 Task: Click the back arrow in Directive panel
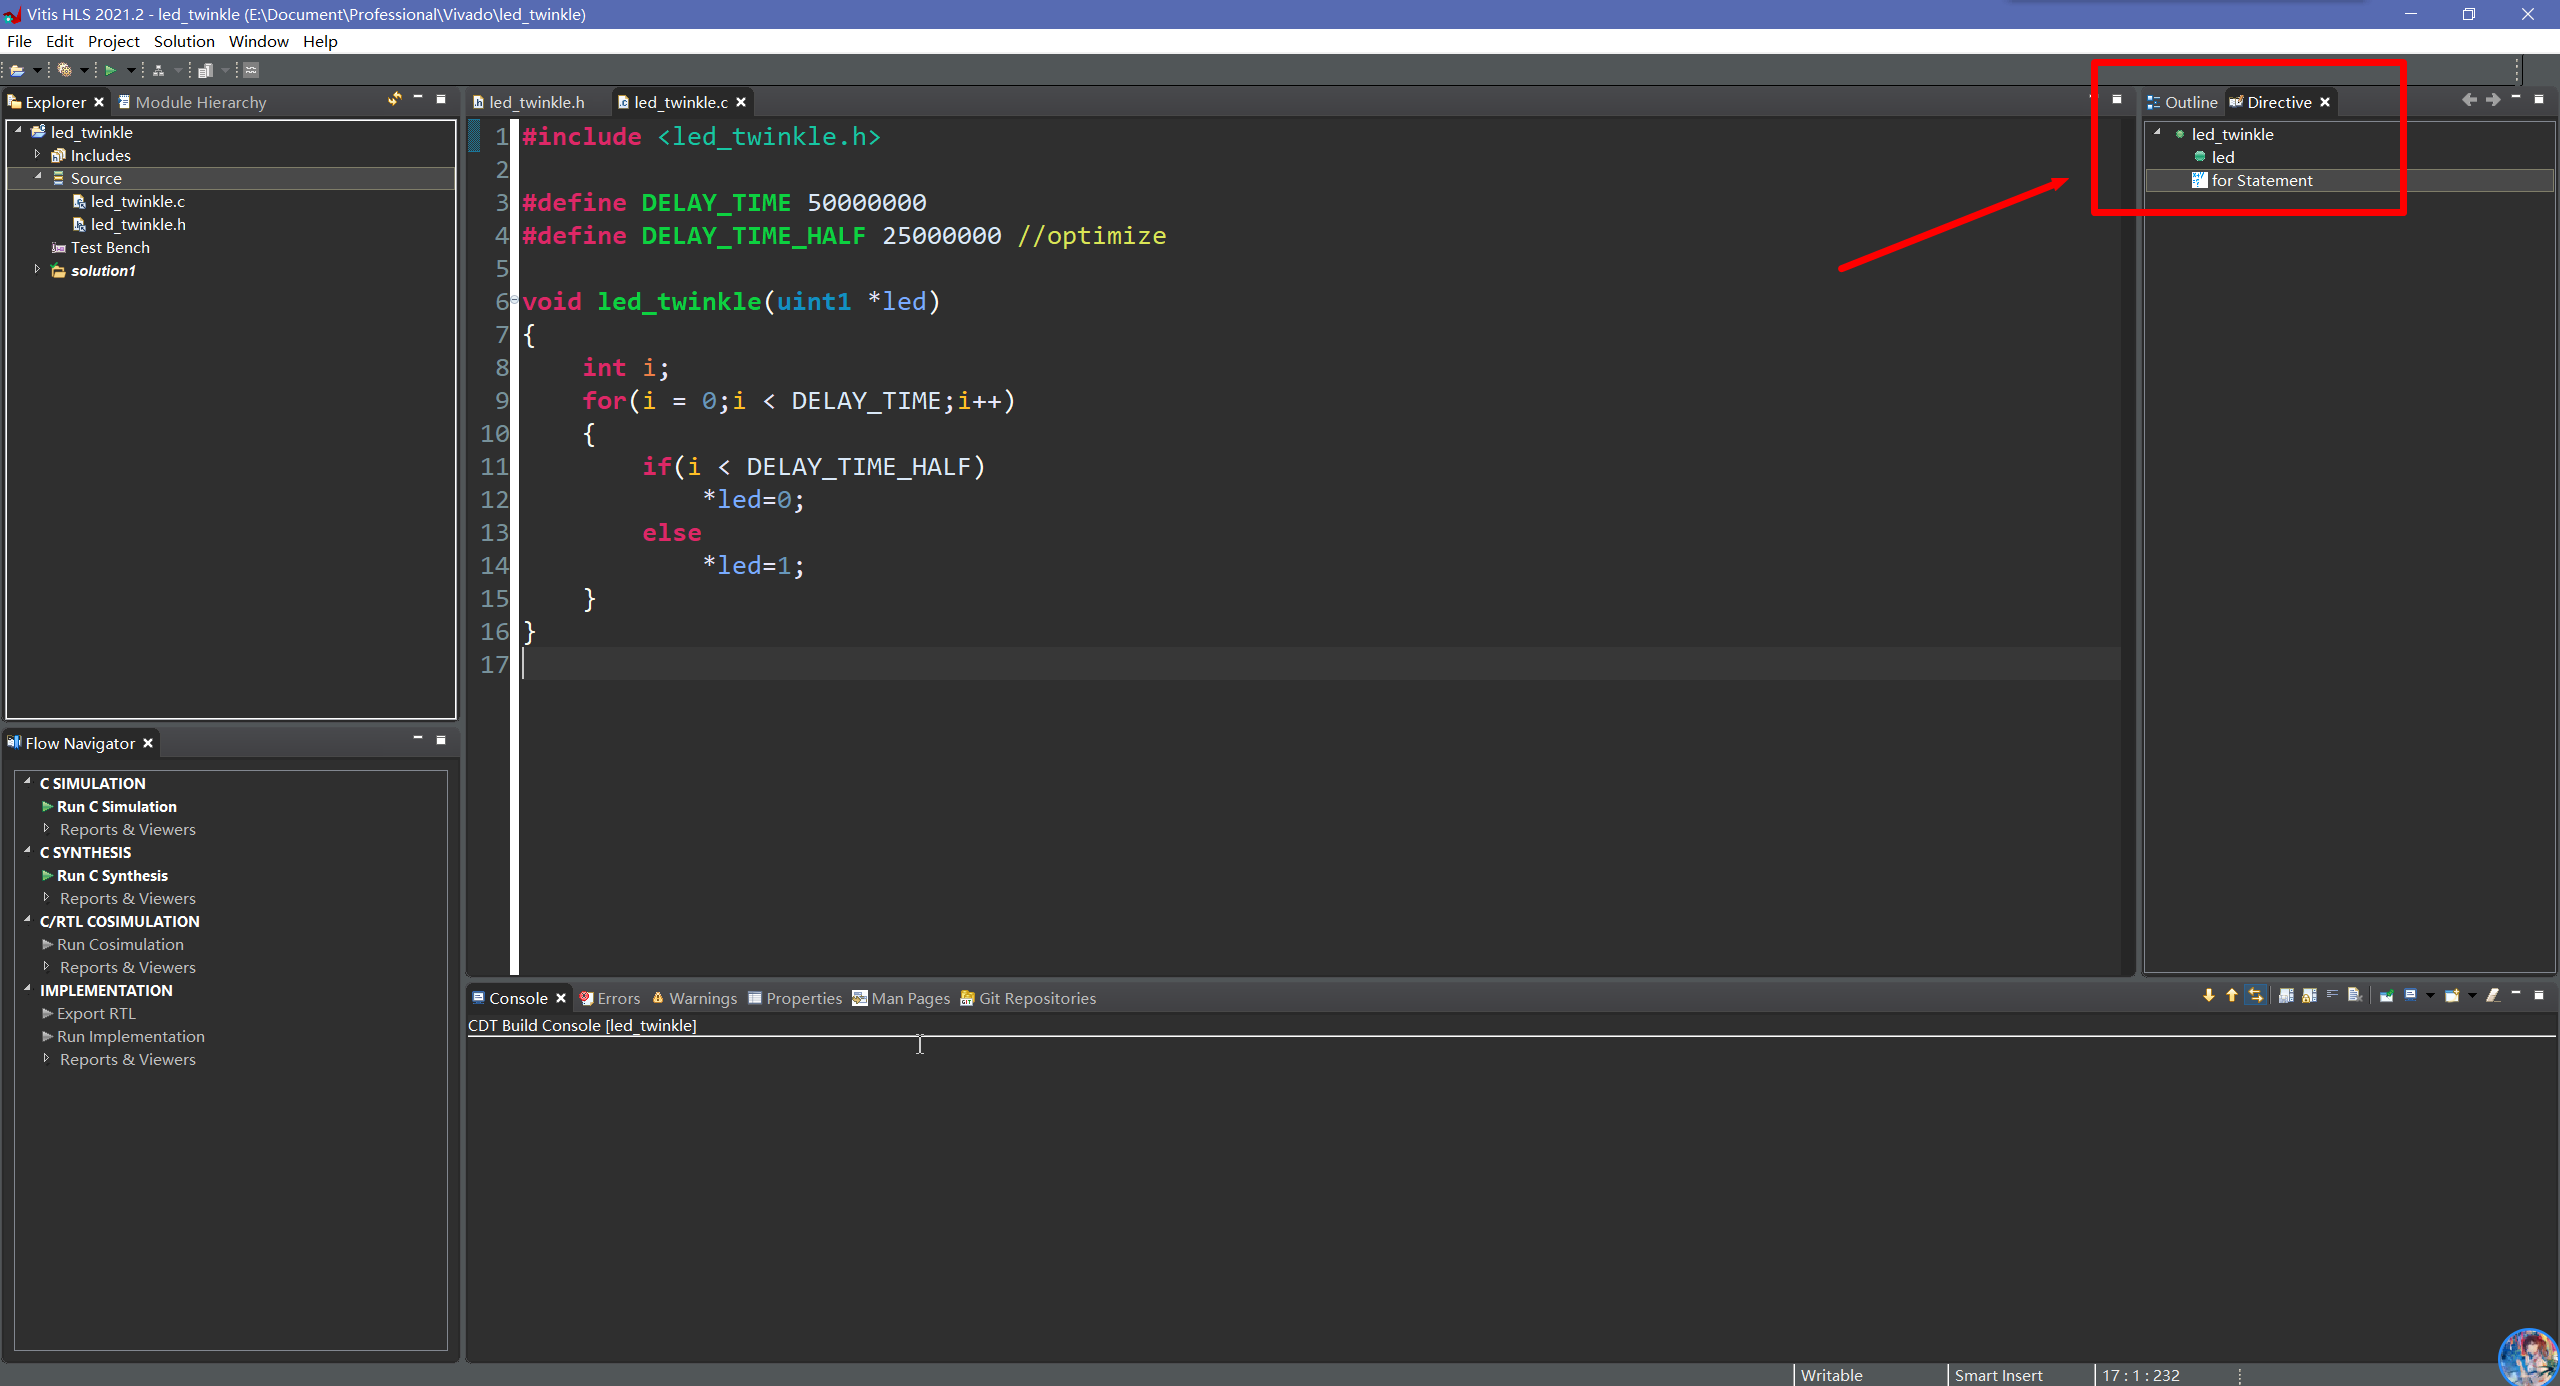pos(2469,100)
